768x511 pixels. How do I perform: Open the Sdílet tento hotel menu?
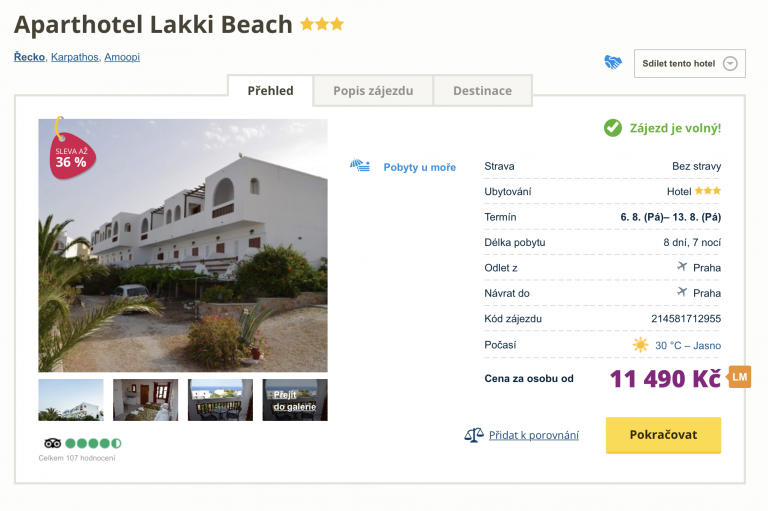680,63
